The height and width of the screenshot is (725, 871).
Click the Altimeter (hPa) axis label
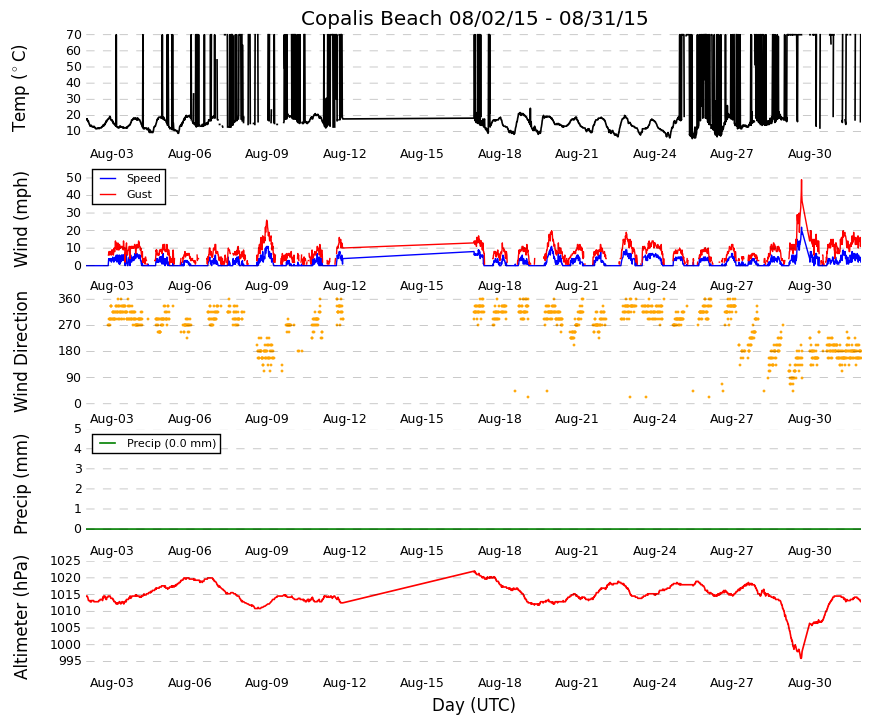tap(21, 617)
